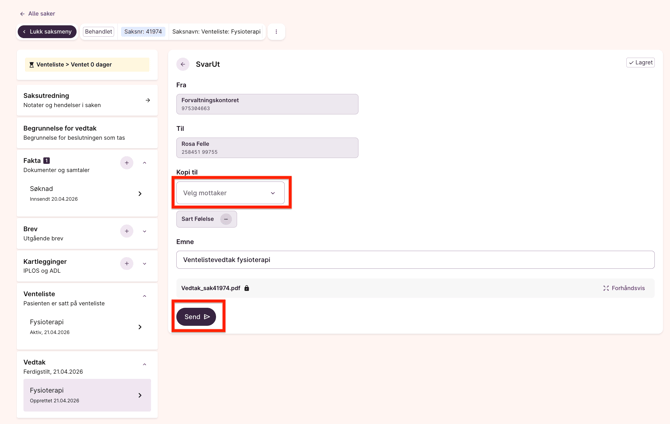Open the Søknad document entry
The height and width of the screenshot is (424, 670).
[87, 193]
